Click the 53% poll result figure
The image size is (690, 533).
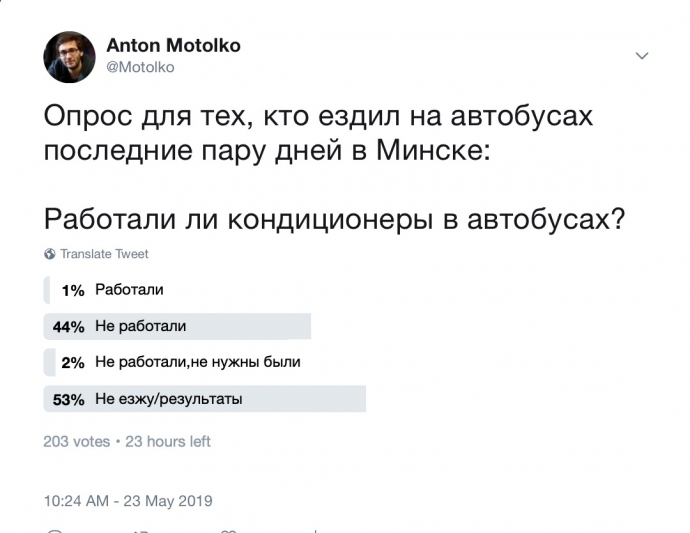[x=68, y=399]
